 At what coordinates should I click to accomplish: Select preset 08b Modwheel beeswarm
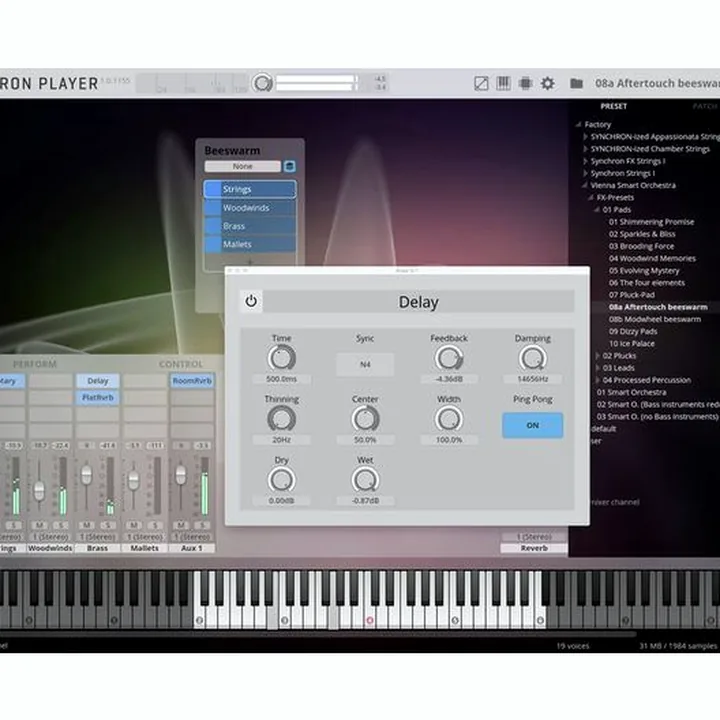coord(654,319)
